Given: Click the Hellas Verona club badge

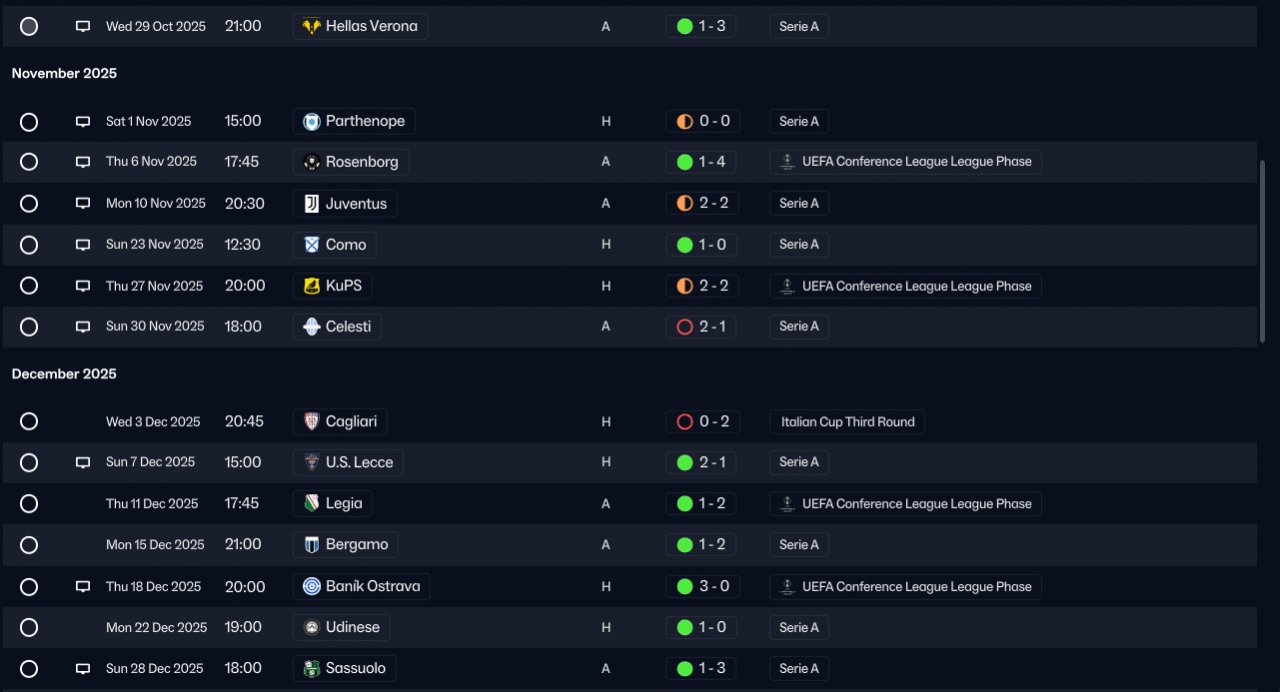Looking at the screenshot, I should tap(312, 26).
